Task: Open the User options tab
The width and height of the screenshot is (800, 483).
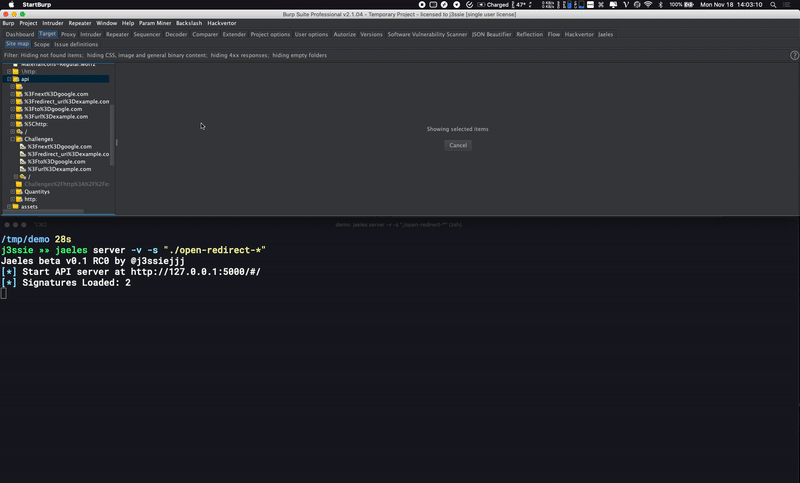Action: pyautogui.click(x=311, y=34)
